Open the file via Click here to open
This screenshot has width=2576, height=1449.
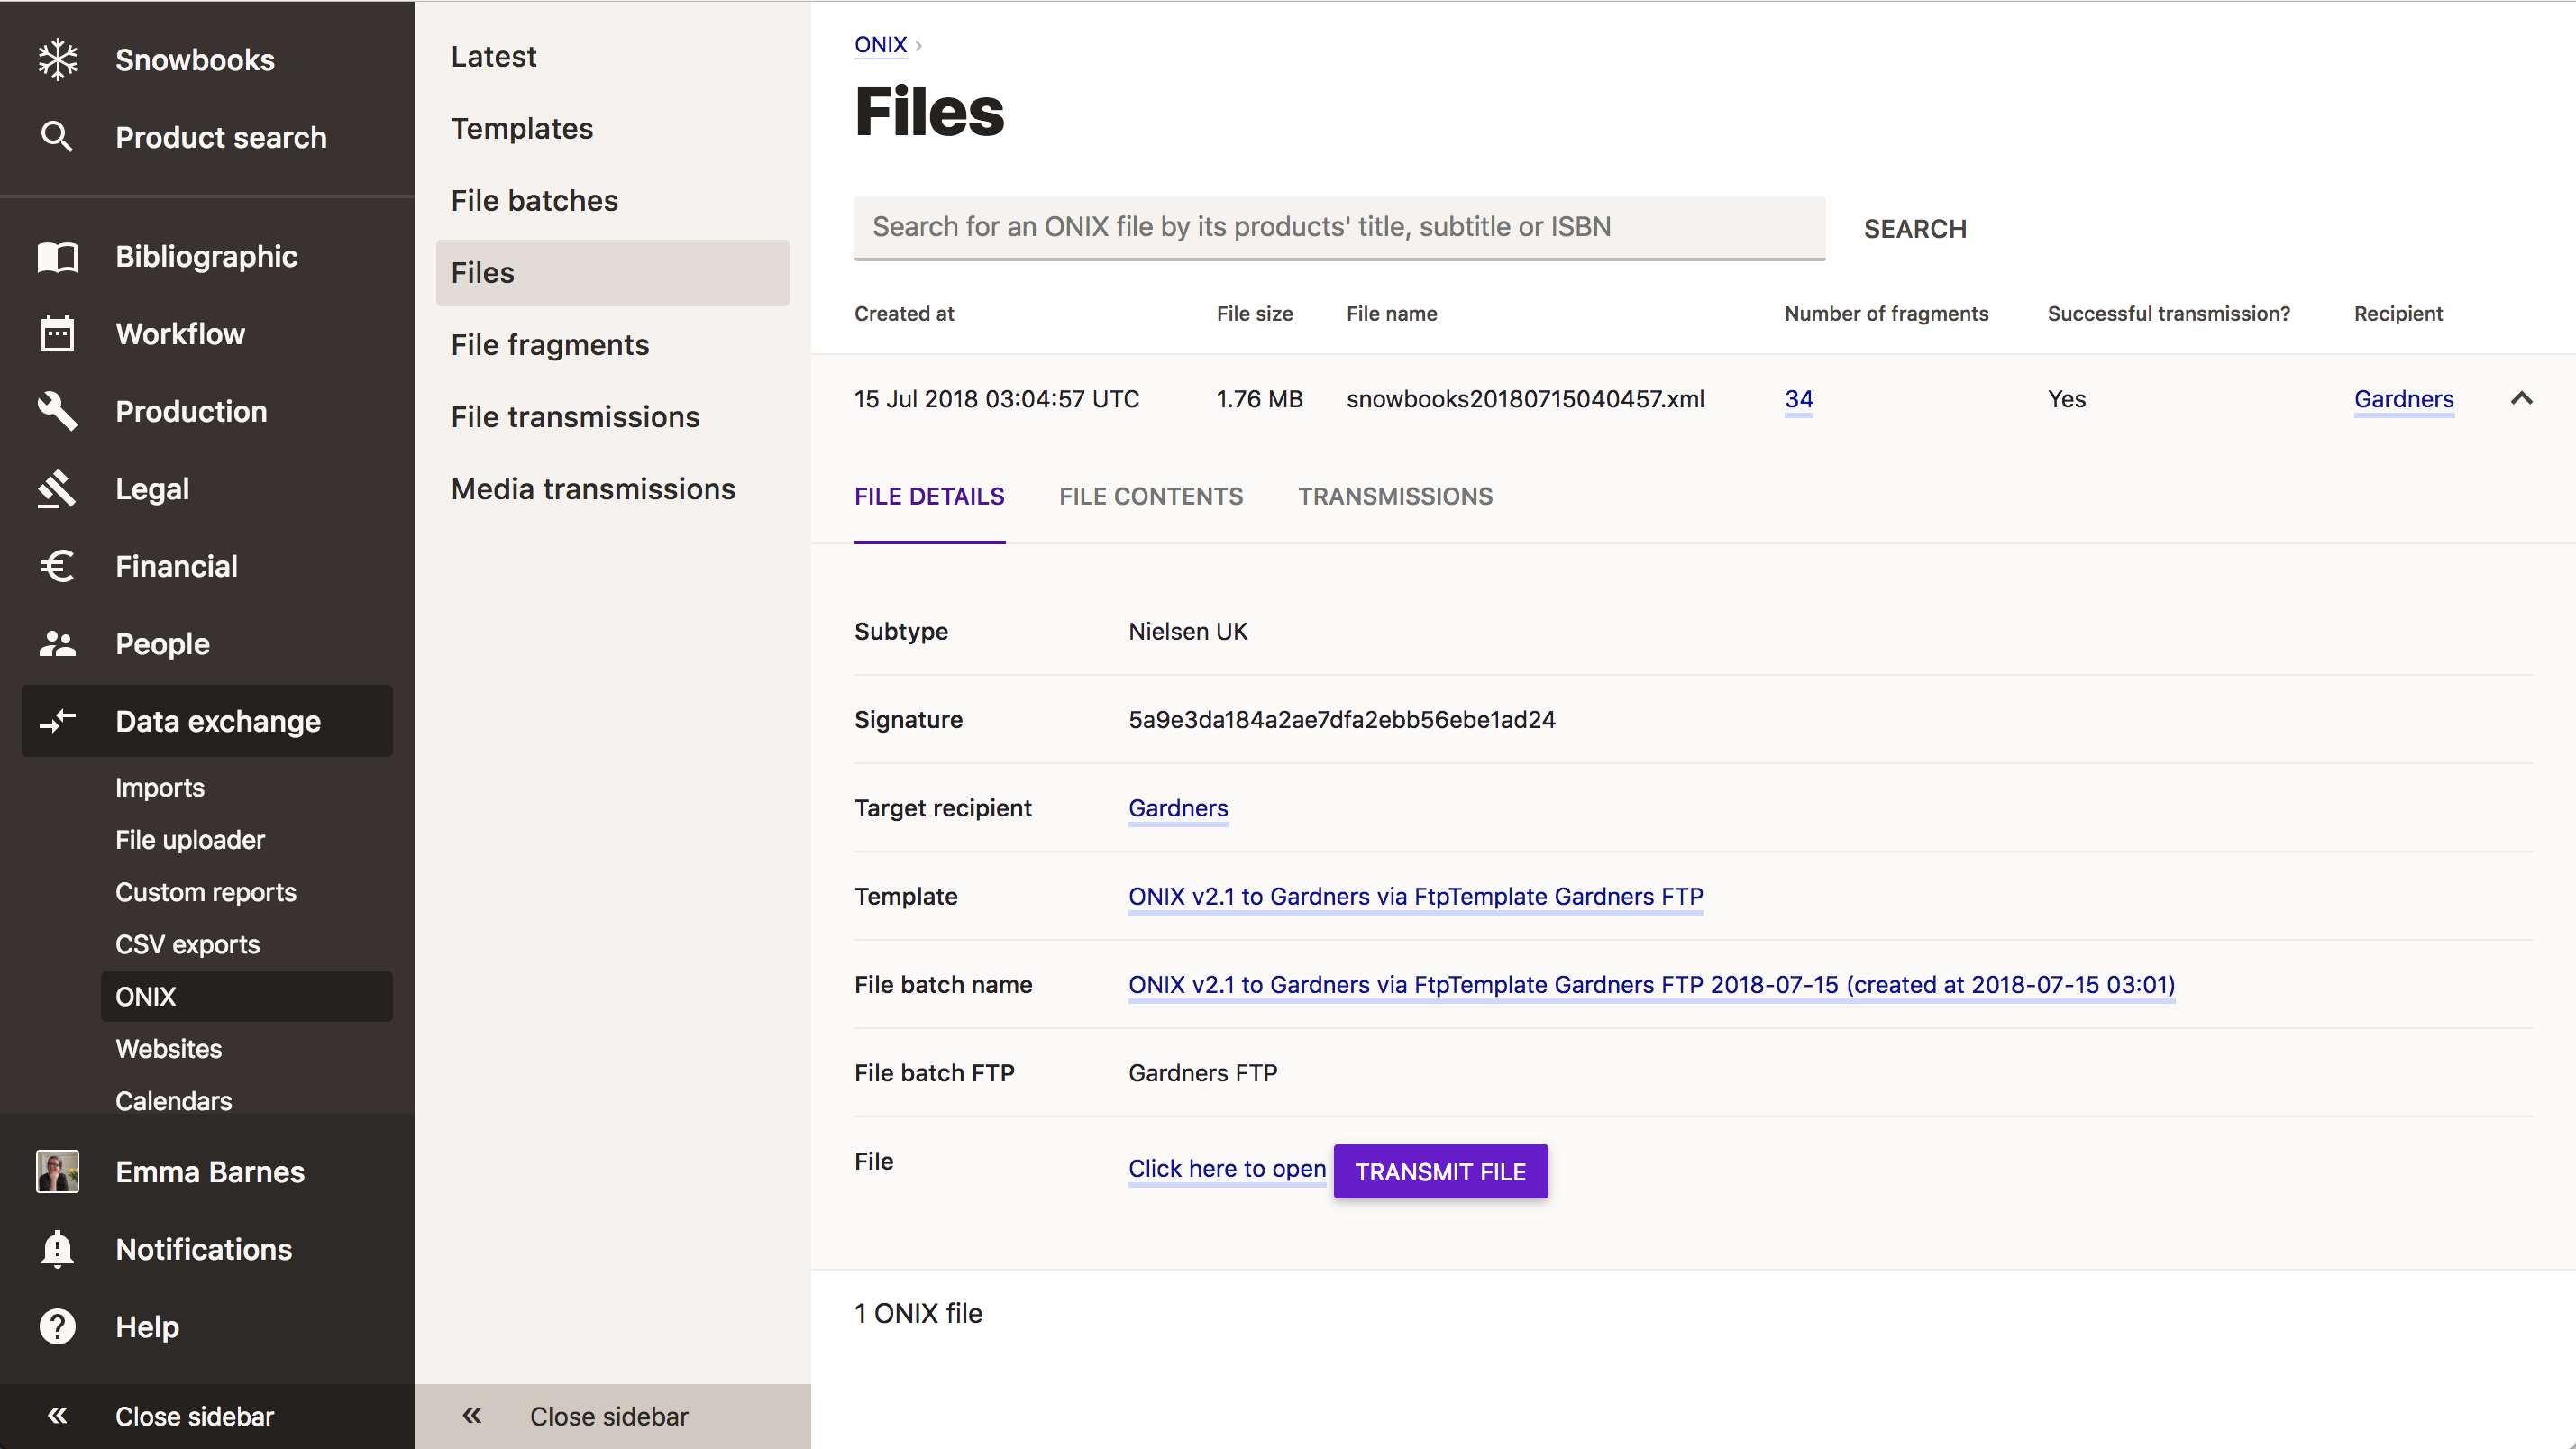point(1226,1168)
